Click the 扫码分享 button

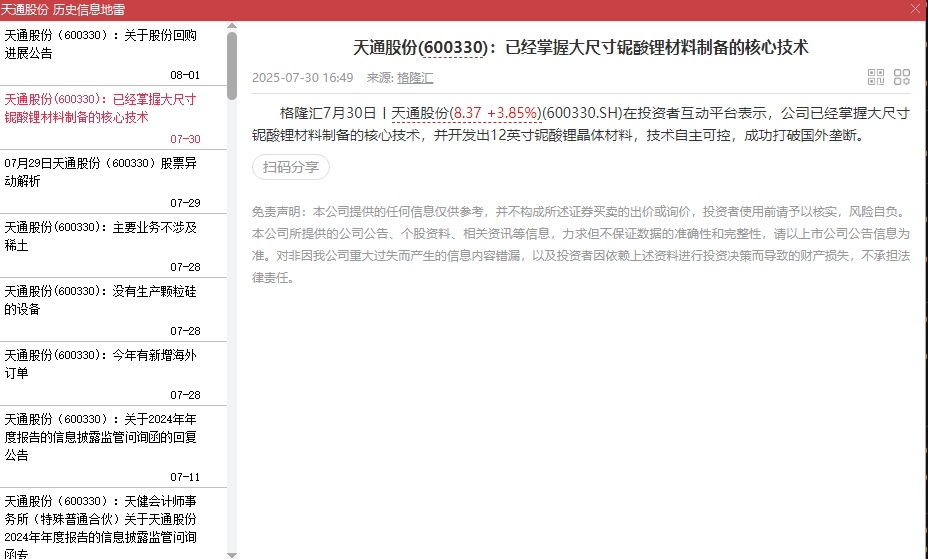[x=291, y=167]
